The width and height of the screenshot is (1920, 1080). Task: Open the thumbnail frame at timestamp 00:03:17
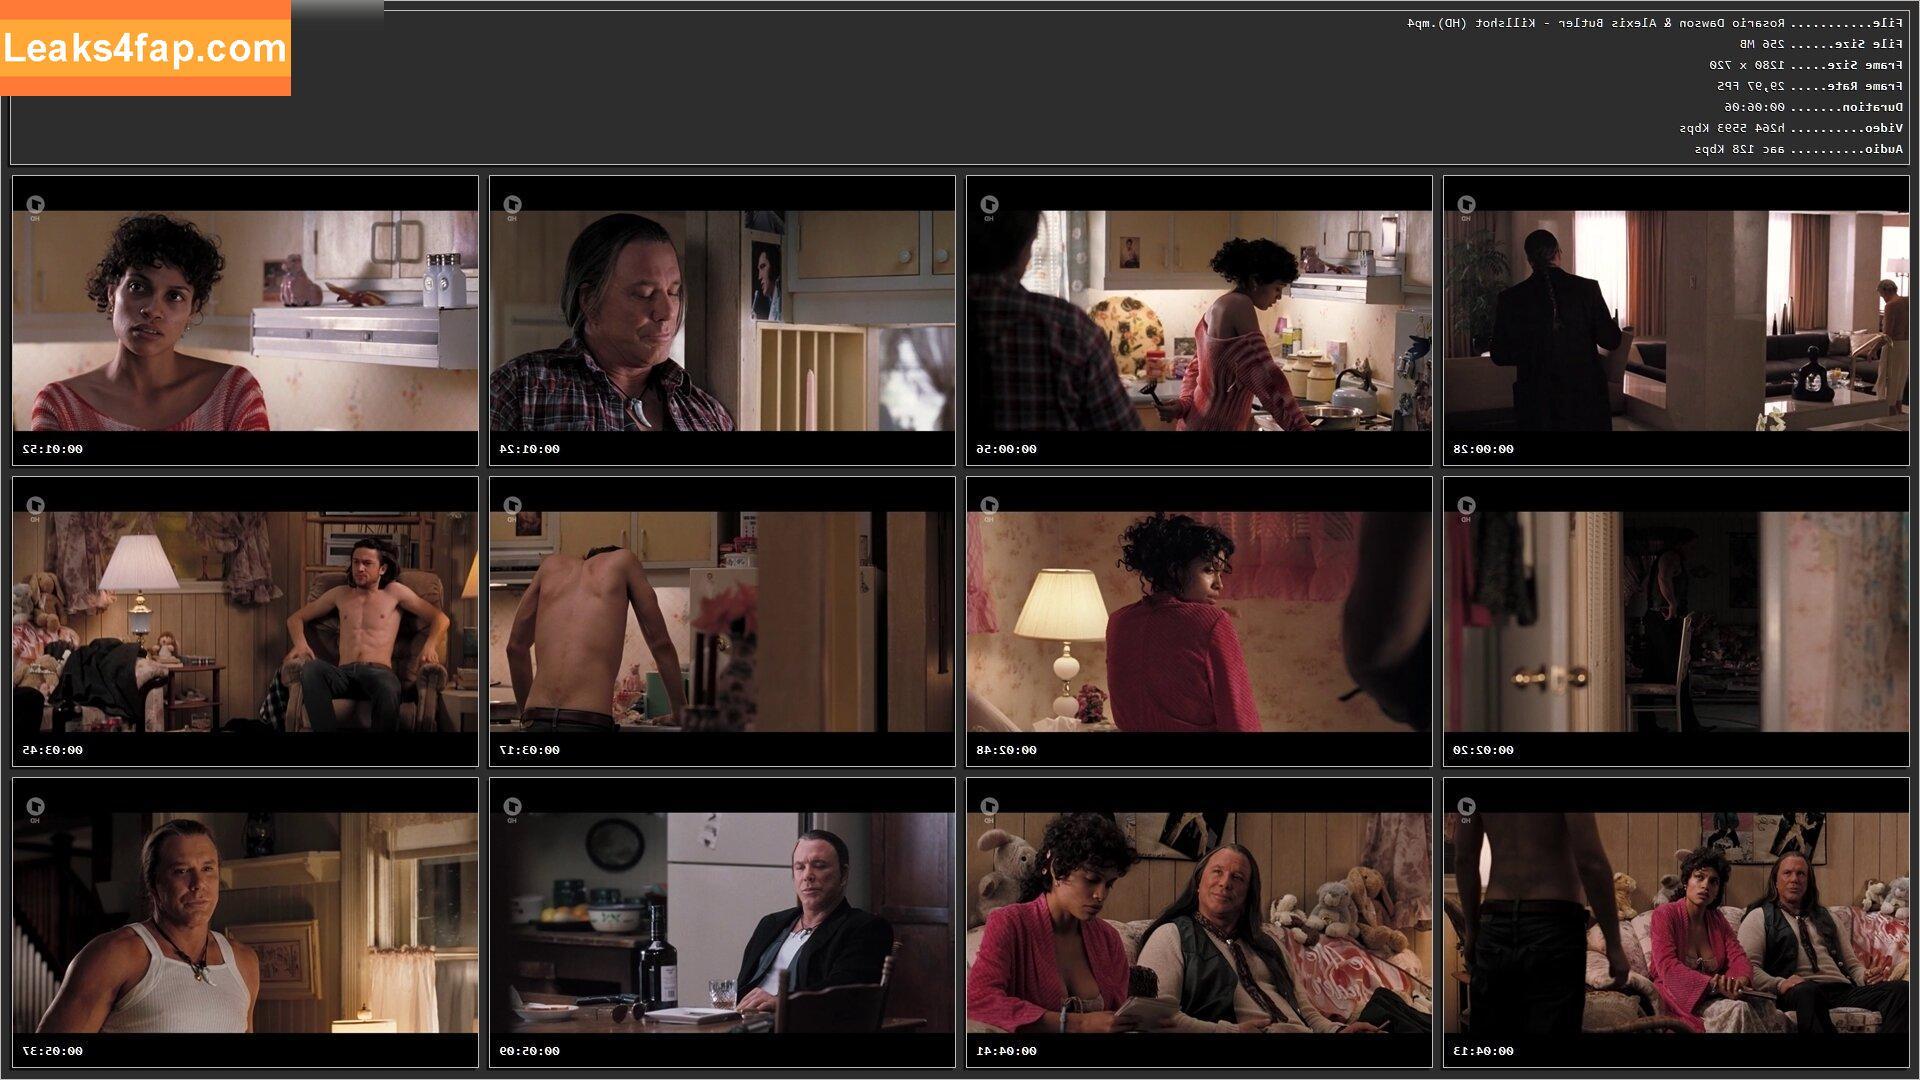(x=722, y=621)
